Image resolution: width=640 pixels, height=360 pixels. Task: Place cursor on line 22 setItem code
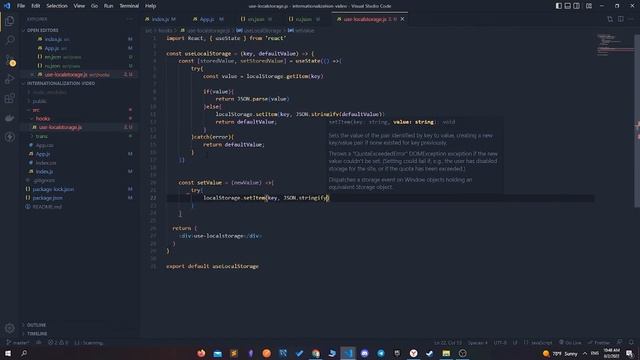coord(266,198)
